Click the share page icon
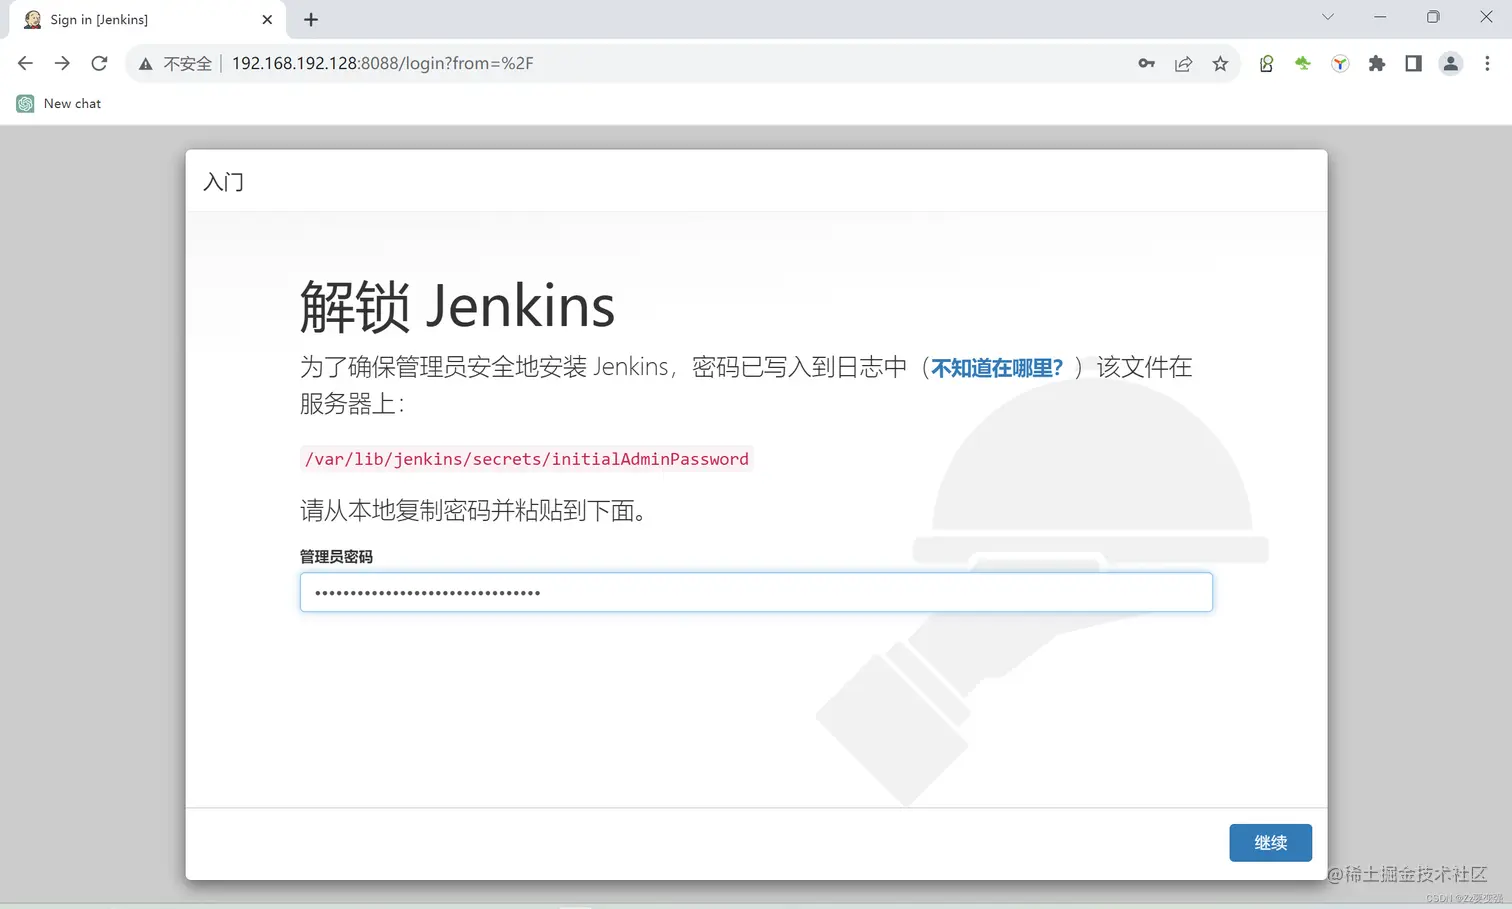This screenshot has height=909, width=1512. coord(1183,63)
